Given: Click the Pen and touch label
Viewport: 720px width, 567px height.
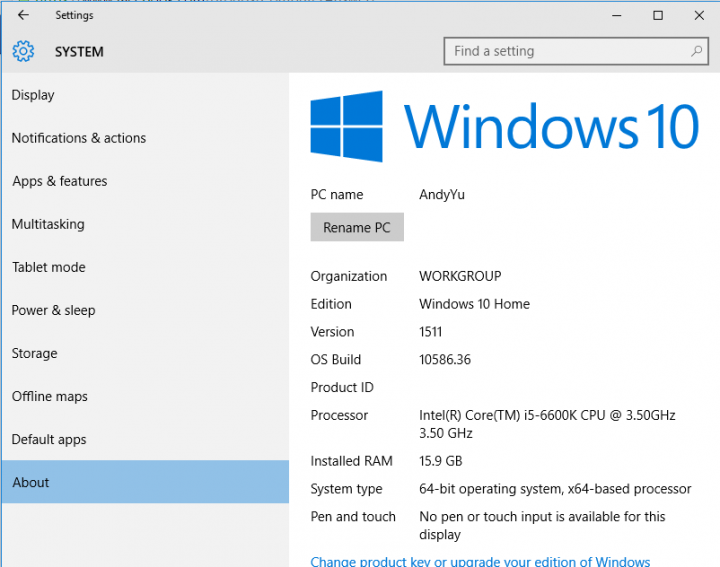Looking at the screenshot, I should coord(353,516).
